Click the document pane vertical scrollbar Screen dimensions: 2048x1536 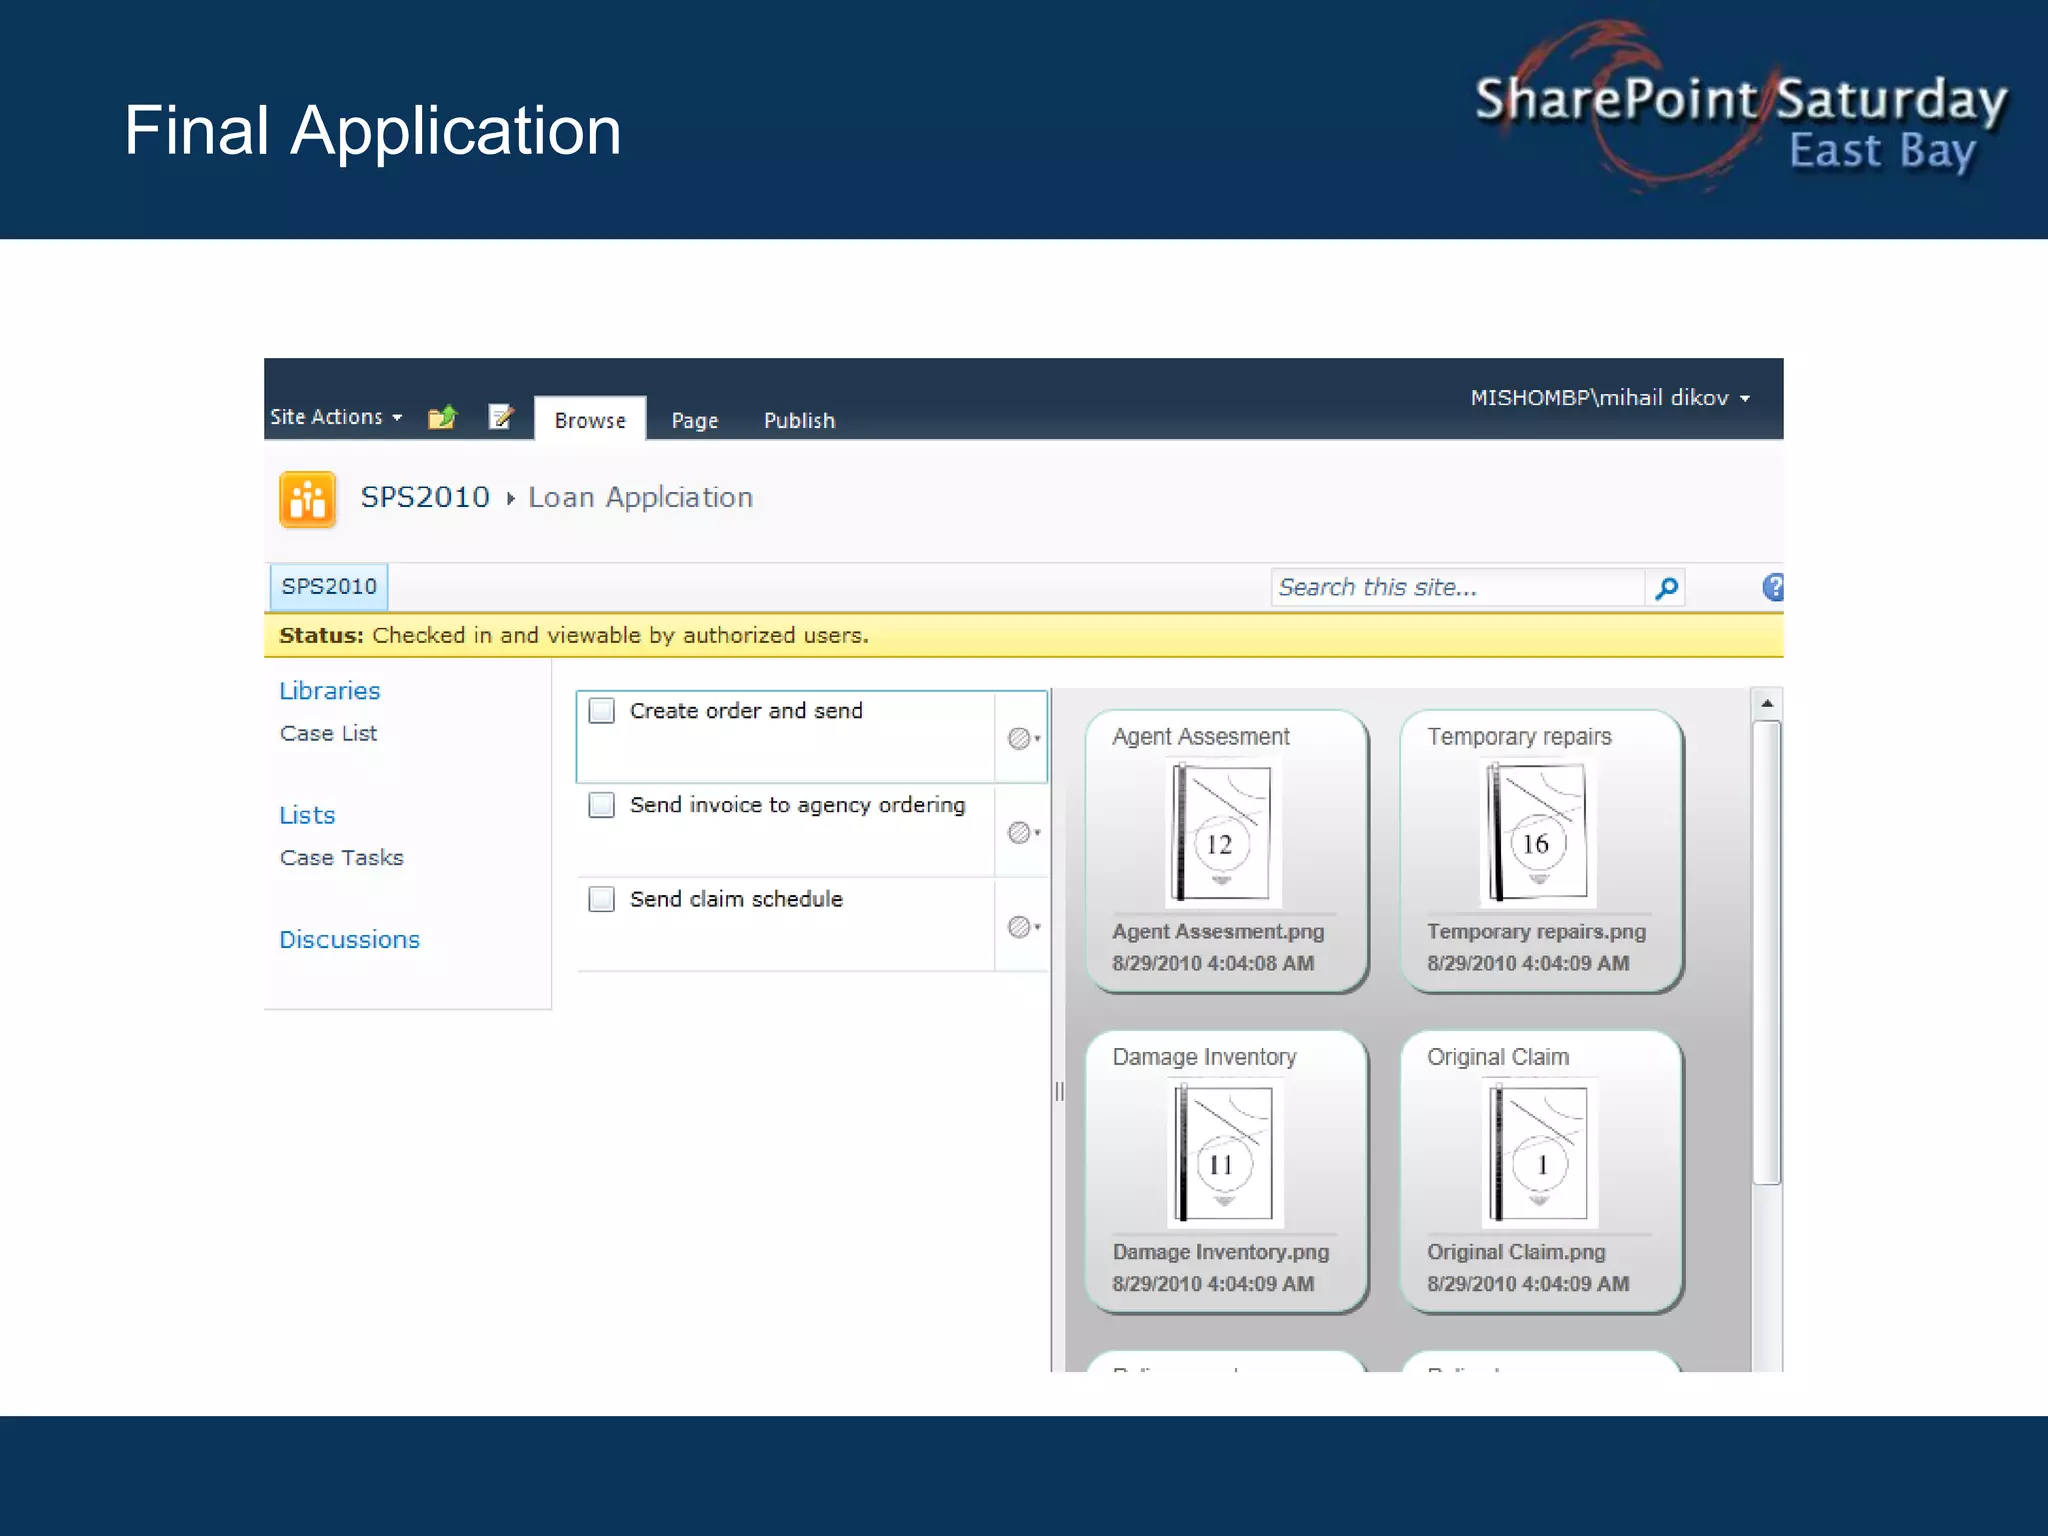[x=1767, y=950]
